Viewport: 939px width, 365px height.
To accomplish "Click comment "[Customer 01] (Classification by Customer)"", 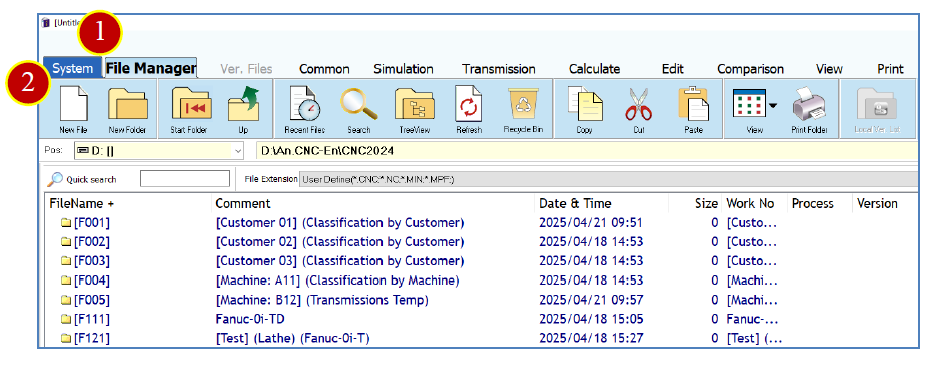I will 340,223.
